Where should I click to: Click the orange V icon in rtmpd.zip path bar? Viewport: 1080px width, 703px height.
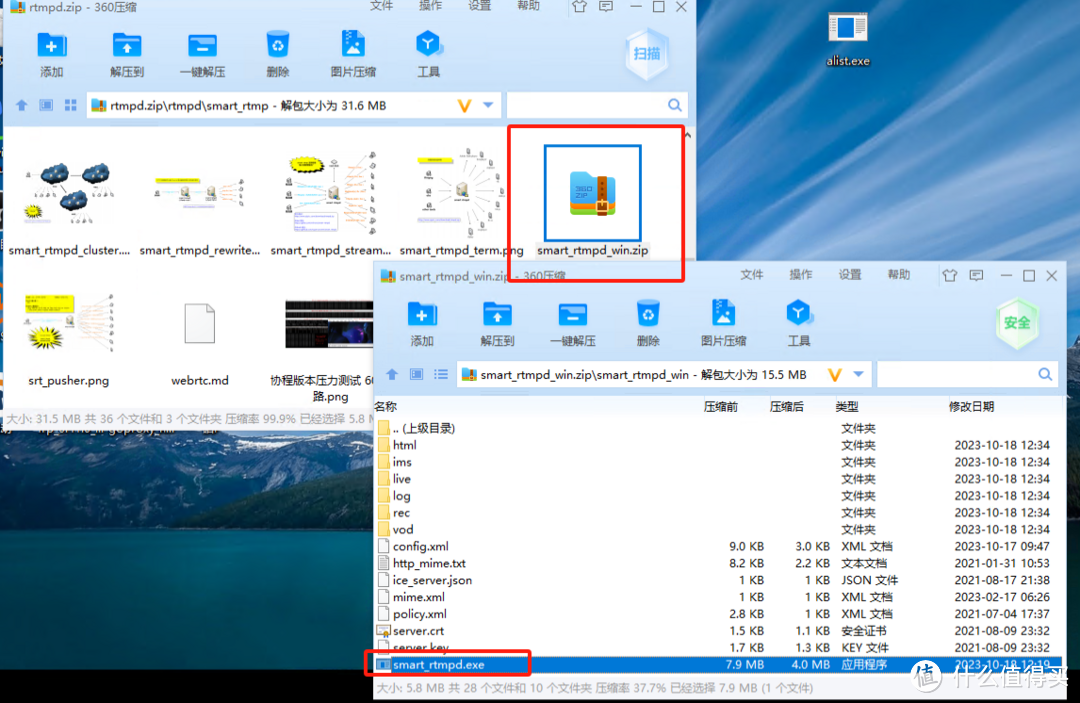pyautogui.click(x=464, y=105)
